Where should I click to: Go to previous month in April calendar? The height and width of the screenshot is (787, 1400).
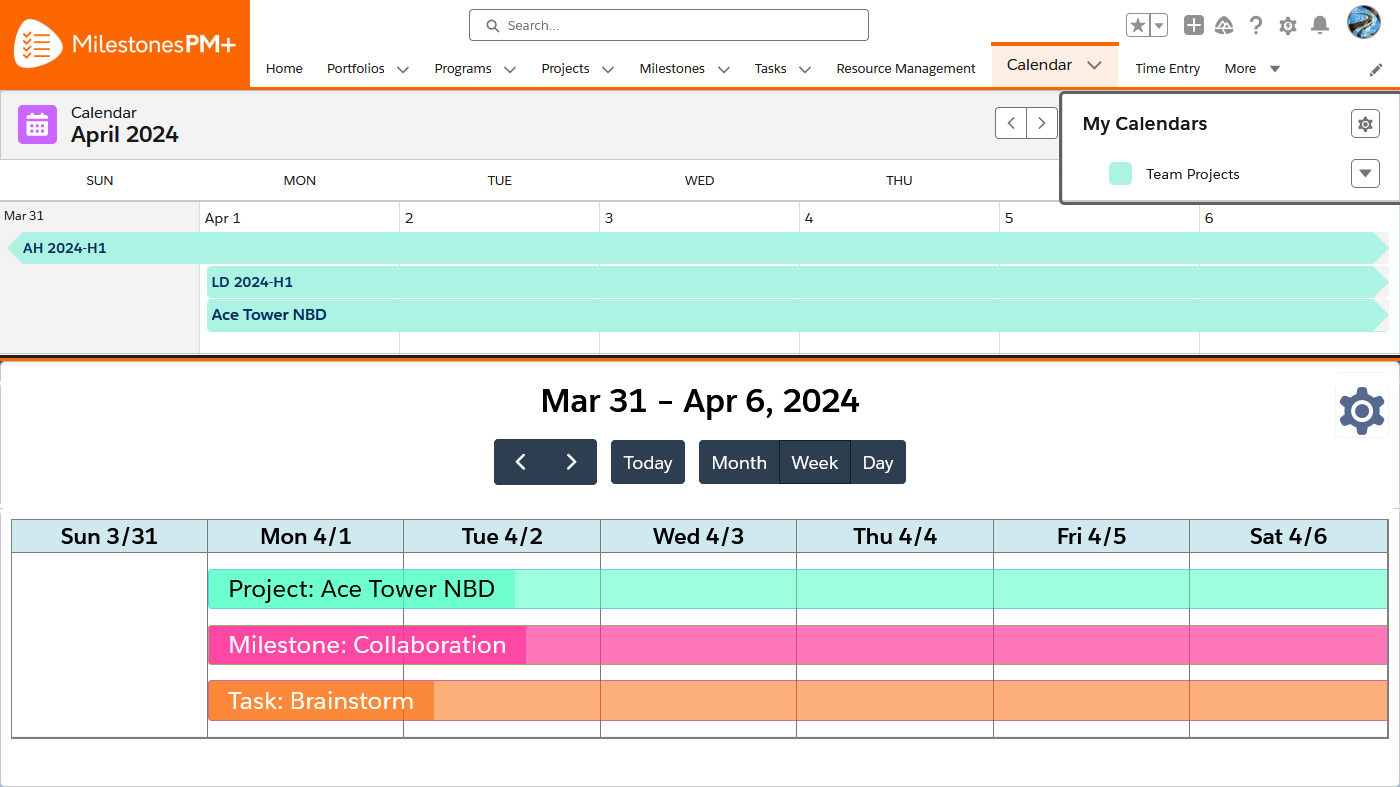tap(1011, 123)
